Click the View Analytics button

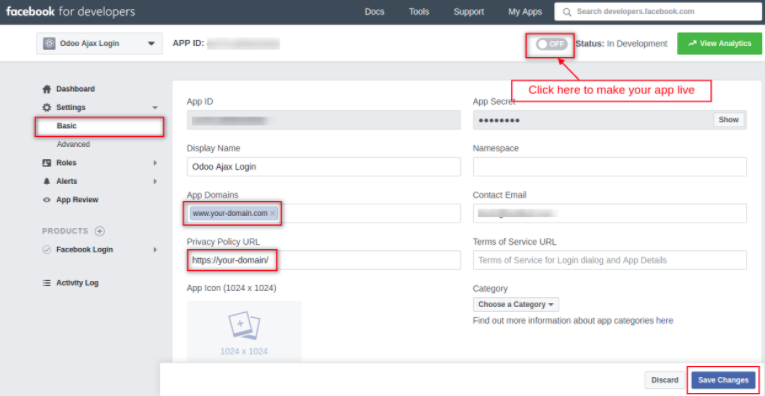pos(719,43)
